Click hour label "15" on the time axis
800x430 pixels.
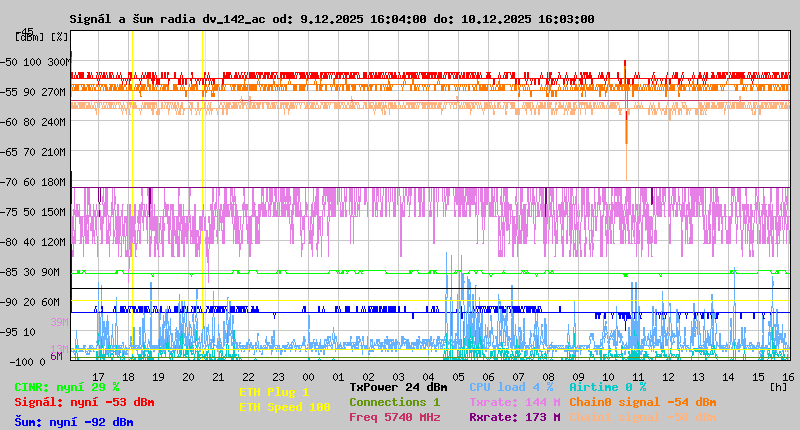pos(759,377)
